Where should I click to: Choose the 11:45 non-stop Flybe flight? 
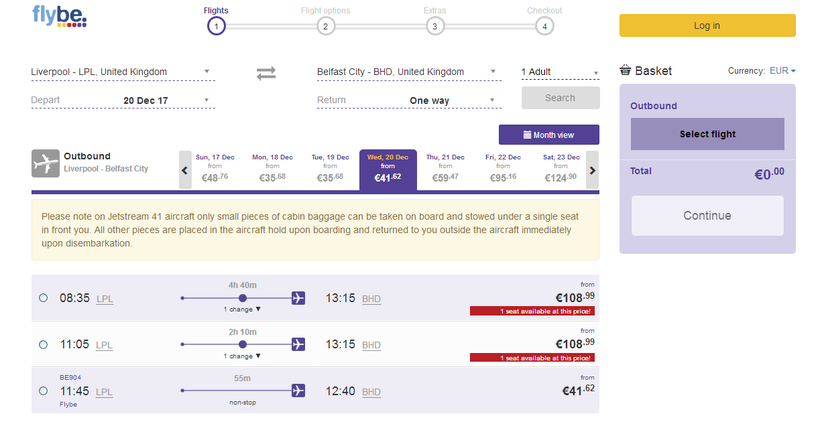43,391
